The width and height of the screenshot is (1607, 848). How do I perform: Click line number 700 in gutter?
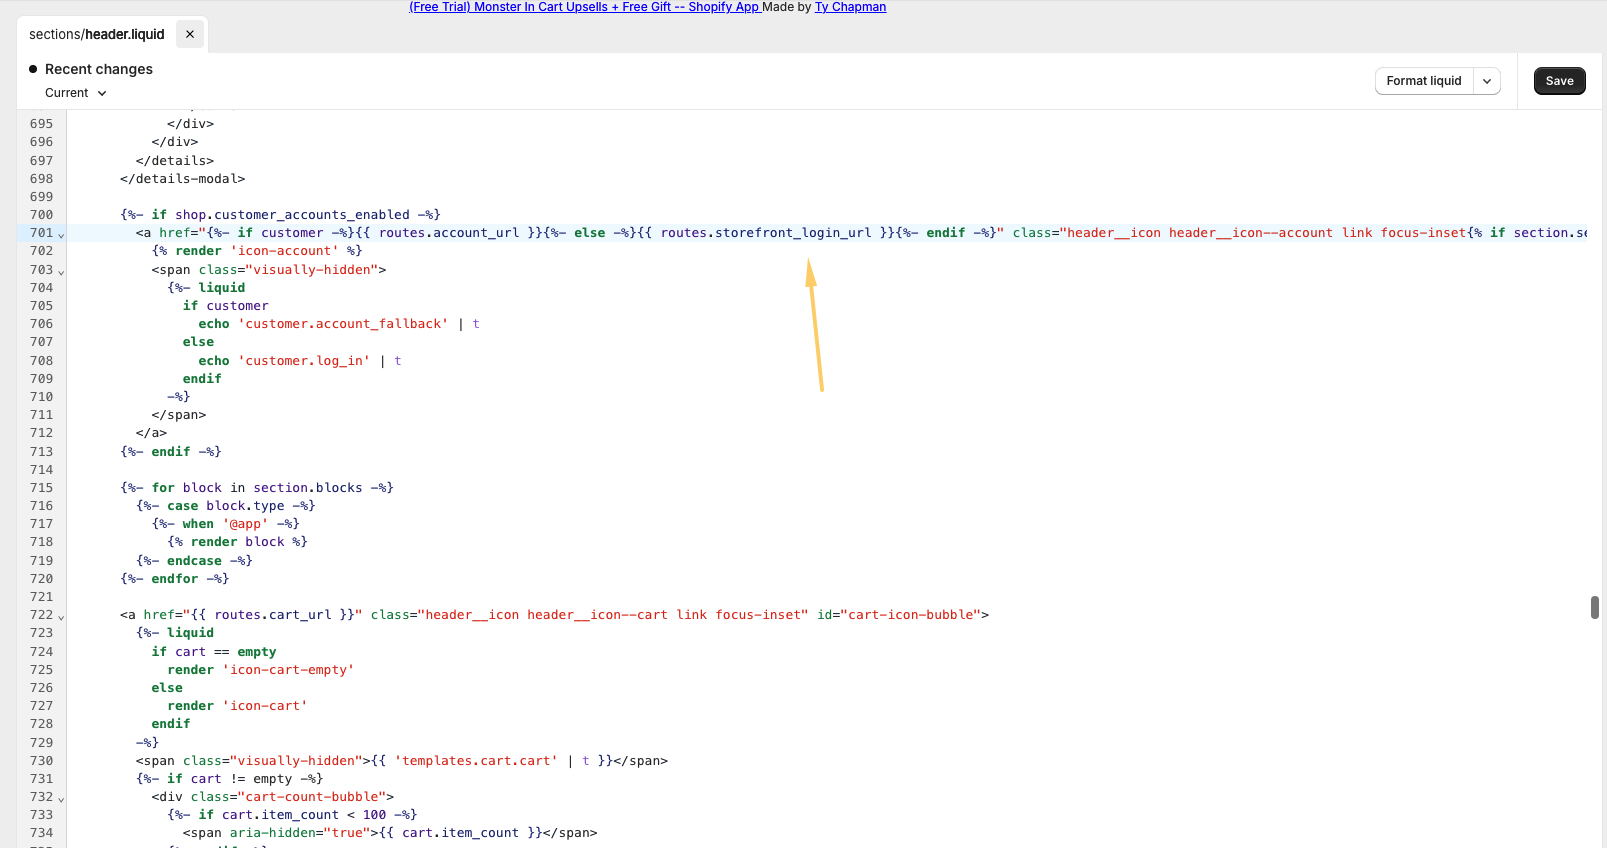point(41,215)
